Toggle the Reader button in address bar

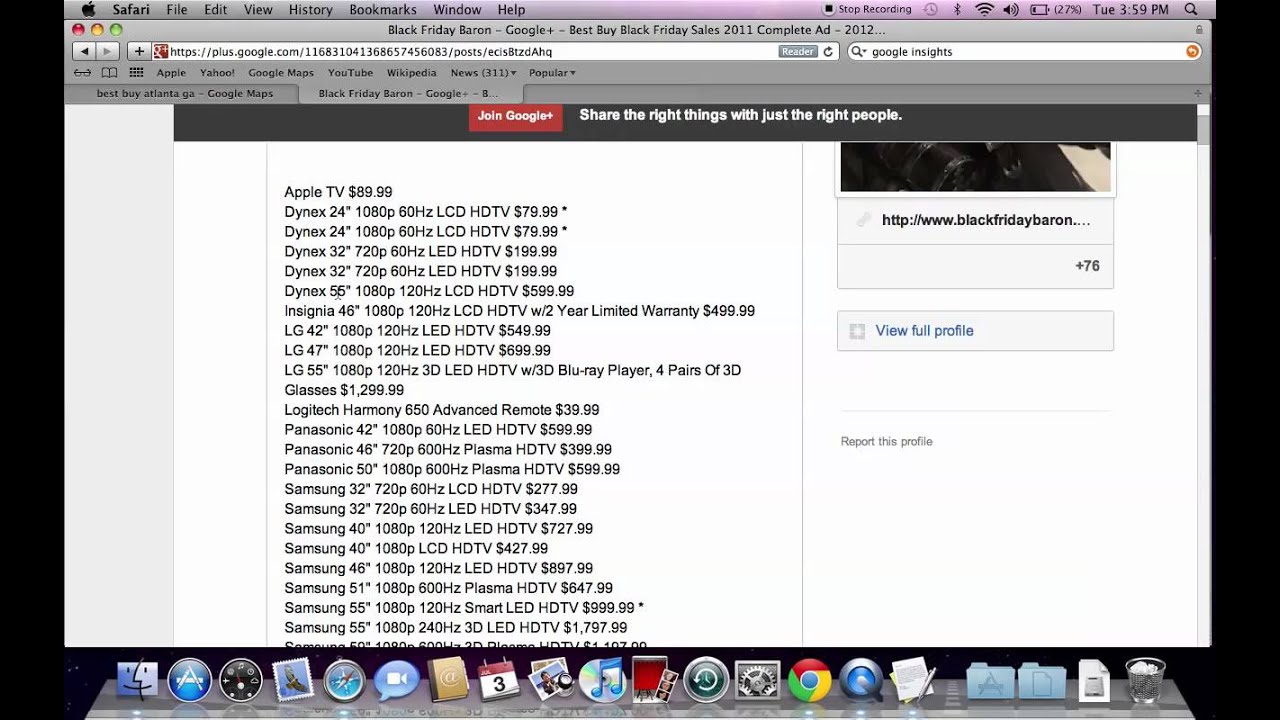798,51
